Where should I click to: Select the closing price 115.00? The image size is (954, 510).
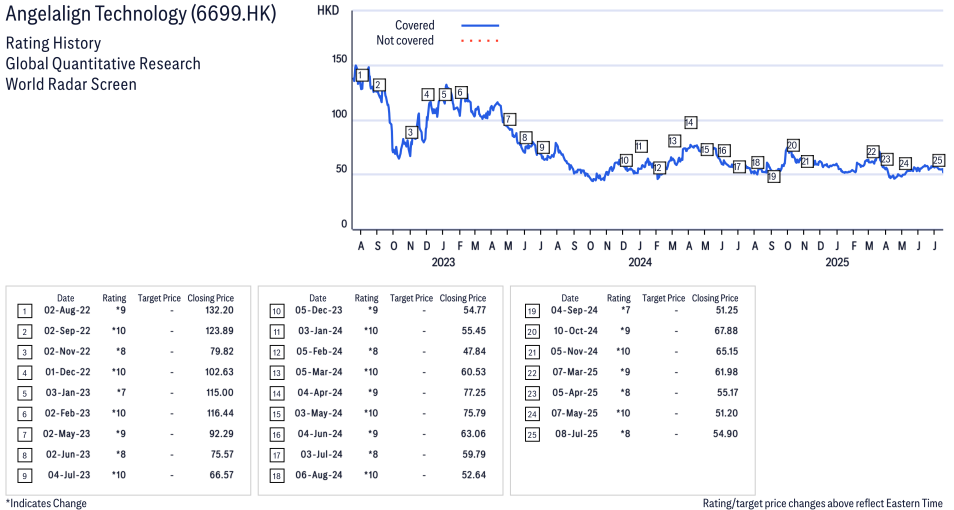coord(220,393)
